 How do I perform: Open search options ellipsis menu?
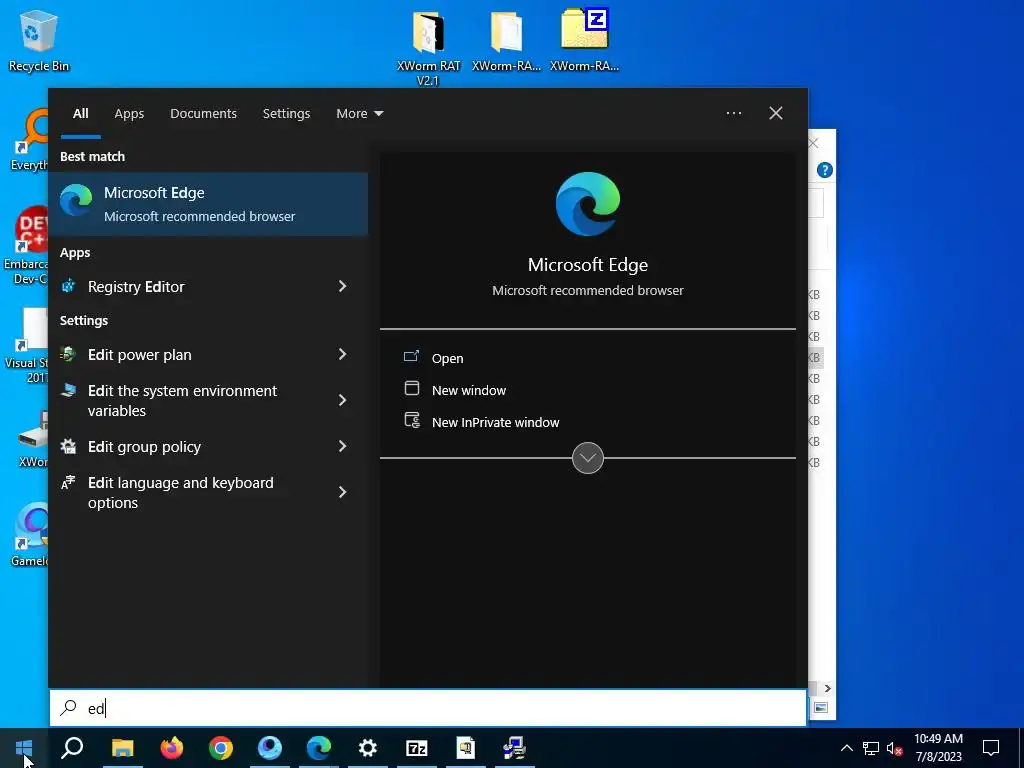tap(734, 113)
